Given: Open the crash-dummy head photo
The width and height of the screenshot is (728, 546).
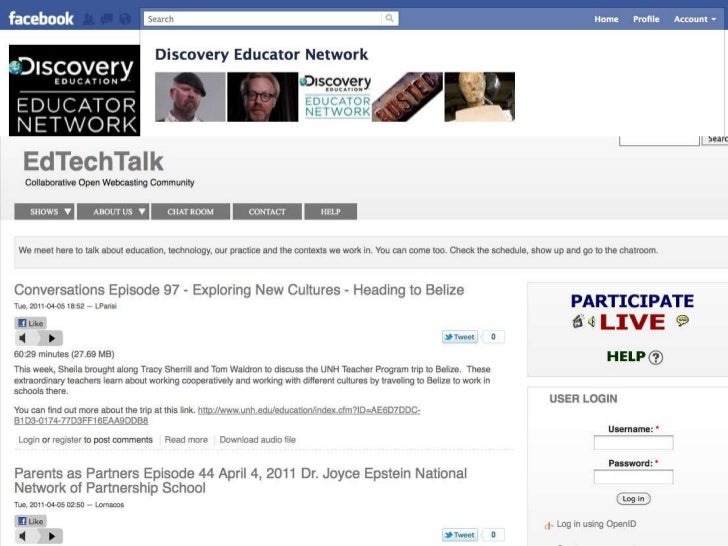Looking at the screenshot, I should coord(480,97).
